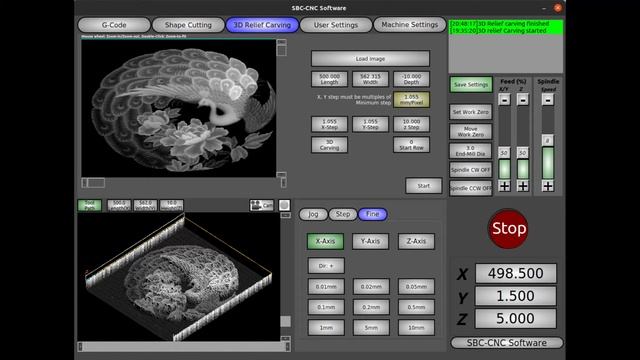Pick the 0.1mm step size
Viewport: 640px width, 360px height.
tap(326, 307)
